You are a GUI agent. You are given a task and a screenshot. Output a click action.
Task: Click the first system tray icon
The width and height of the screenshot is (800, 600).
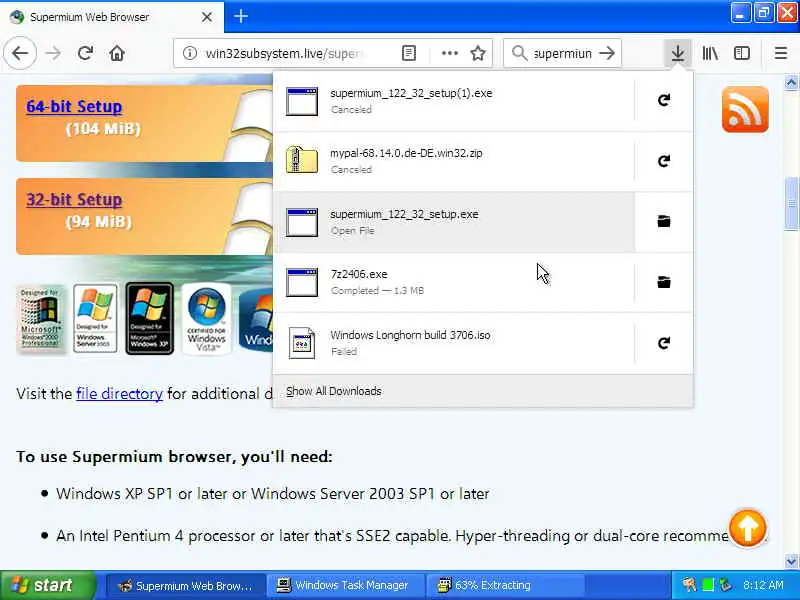pos(689,585)
